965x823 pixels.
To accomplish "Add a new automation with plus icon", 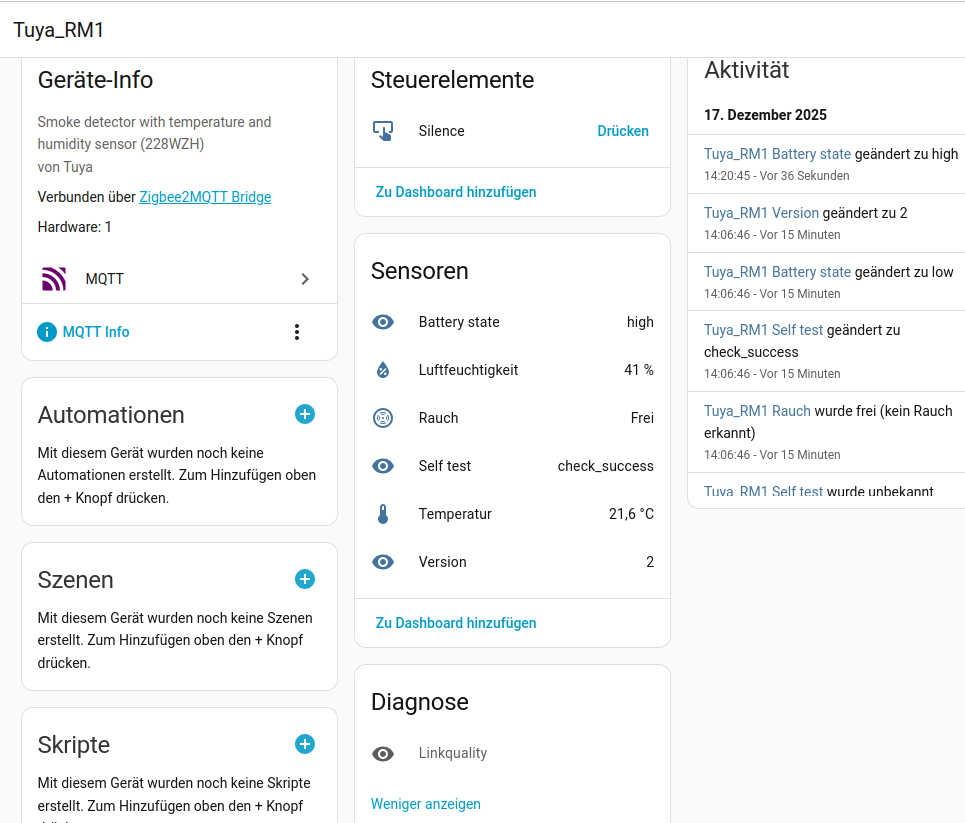I will coord(305,414).
